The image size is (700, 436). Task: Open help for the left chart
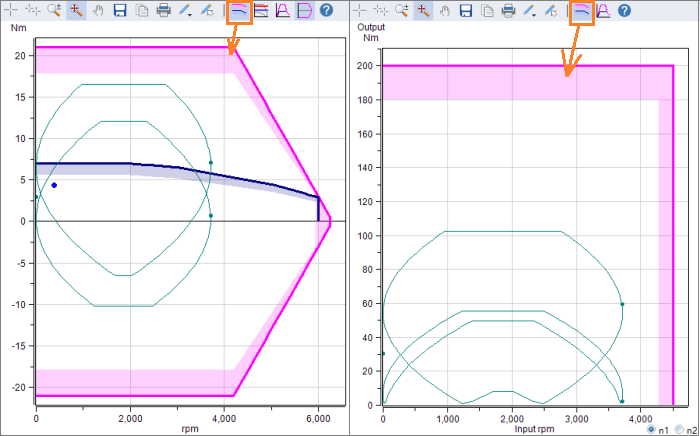click(326, 11)
